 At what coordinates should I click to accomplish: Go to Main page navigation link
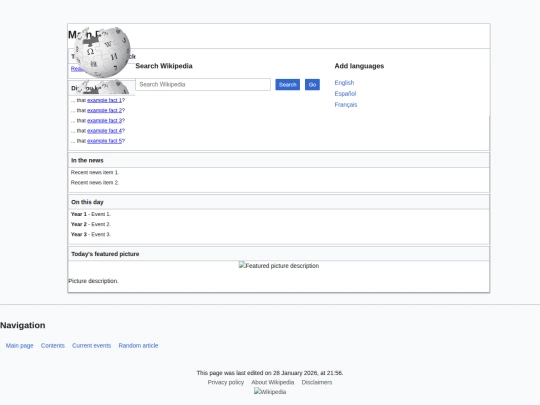[x=20, y=345]
